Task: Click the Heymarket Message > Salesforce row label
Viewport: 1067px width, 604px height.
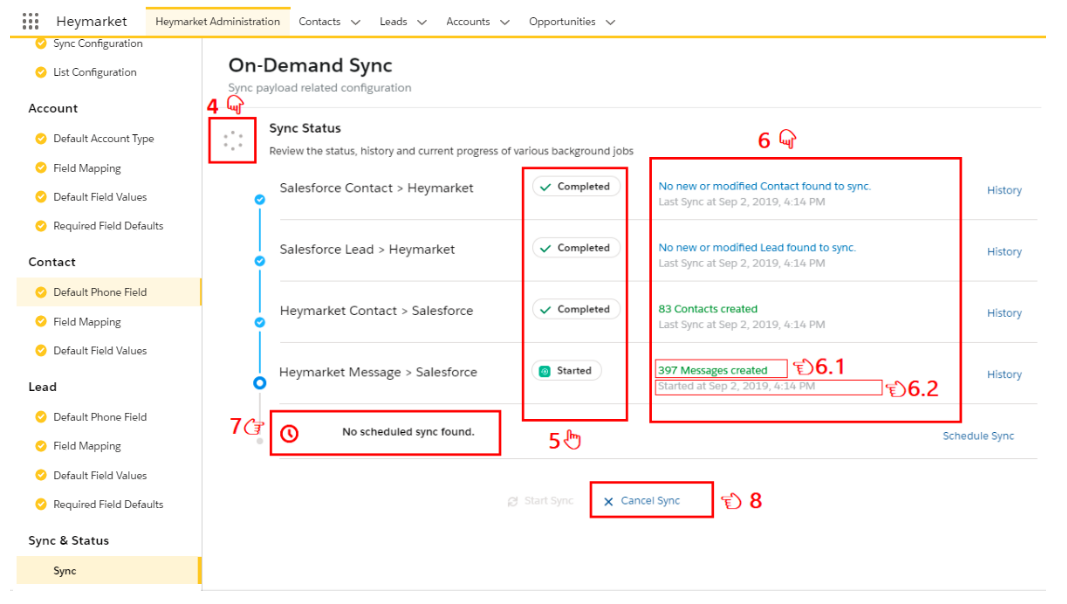Action: 378,373
